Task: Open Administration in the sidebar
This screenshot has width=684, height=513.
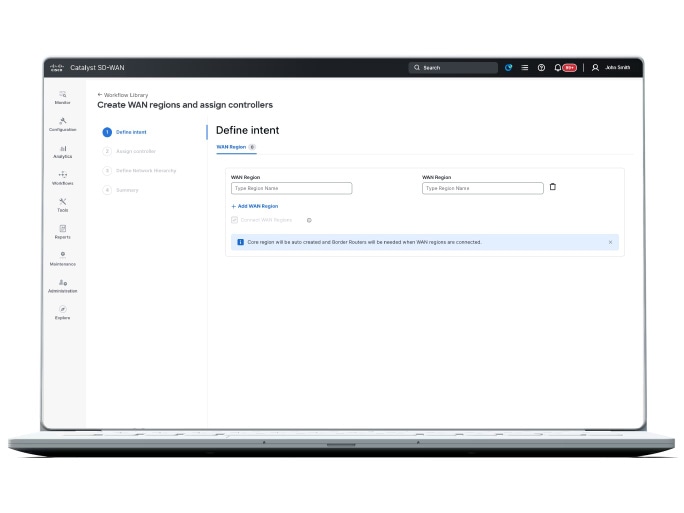Action: coord(63,284)
